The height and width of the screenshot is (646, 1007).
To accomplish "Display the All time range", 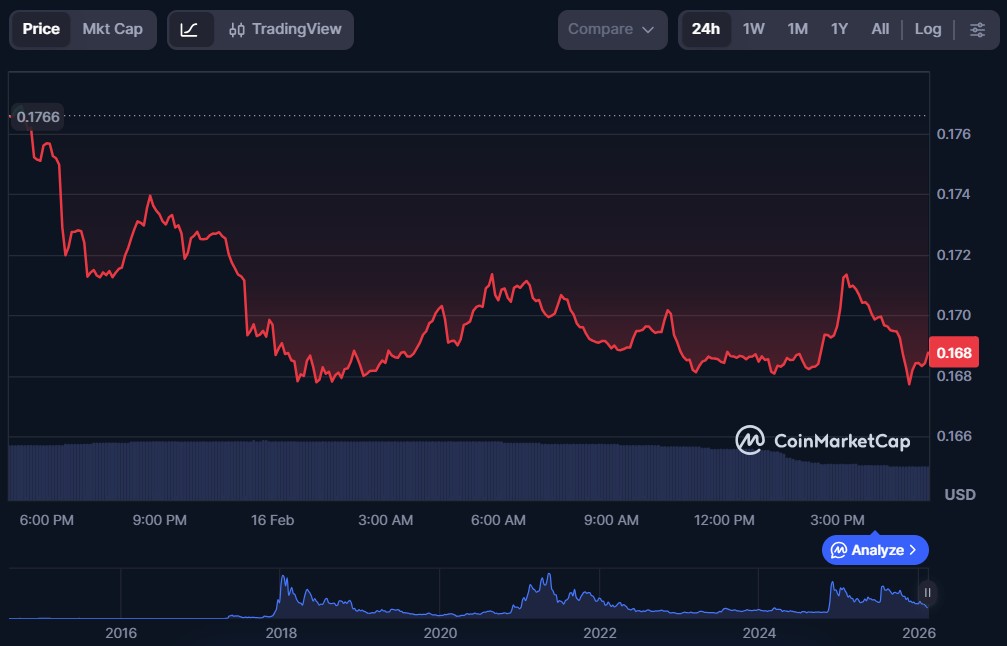I will [x=880, y=29].
